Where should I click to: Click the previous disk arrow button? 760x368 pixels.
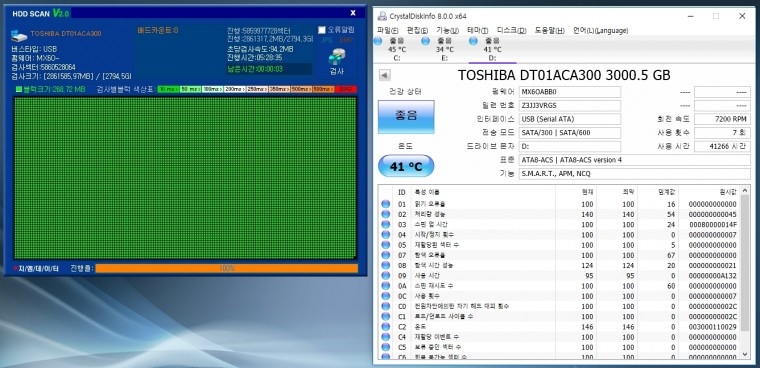point(385,75)
